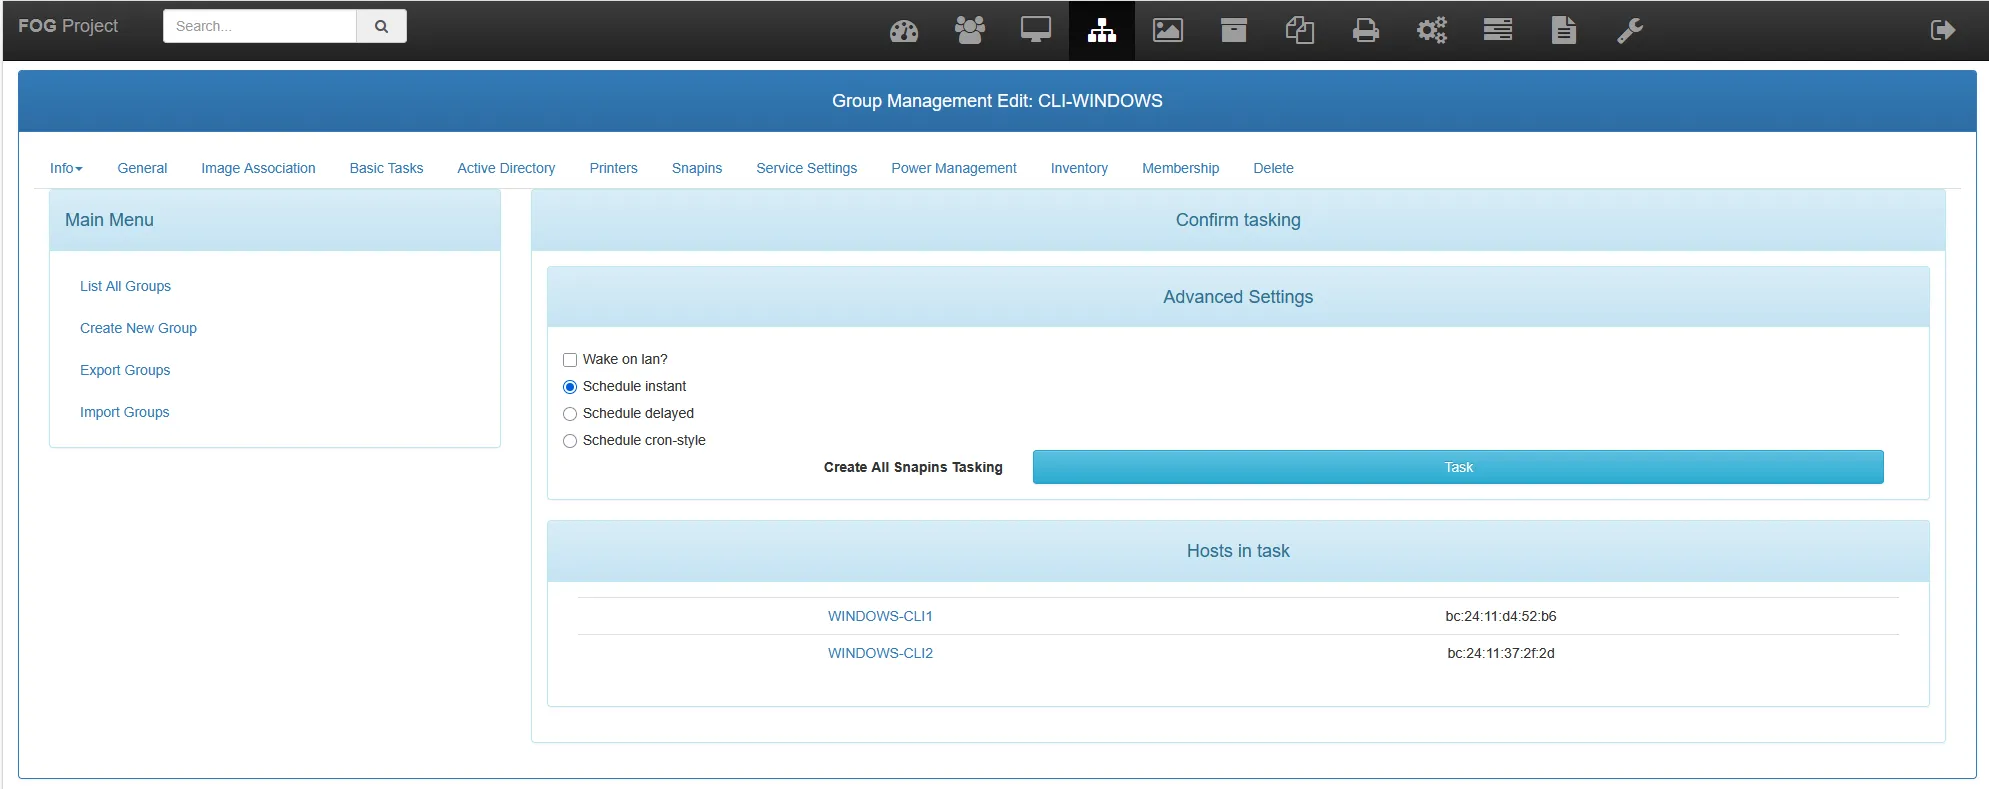Click the Logout arrow icon

pyautogui.click(x=1942, y=30)
